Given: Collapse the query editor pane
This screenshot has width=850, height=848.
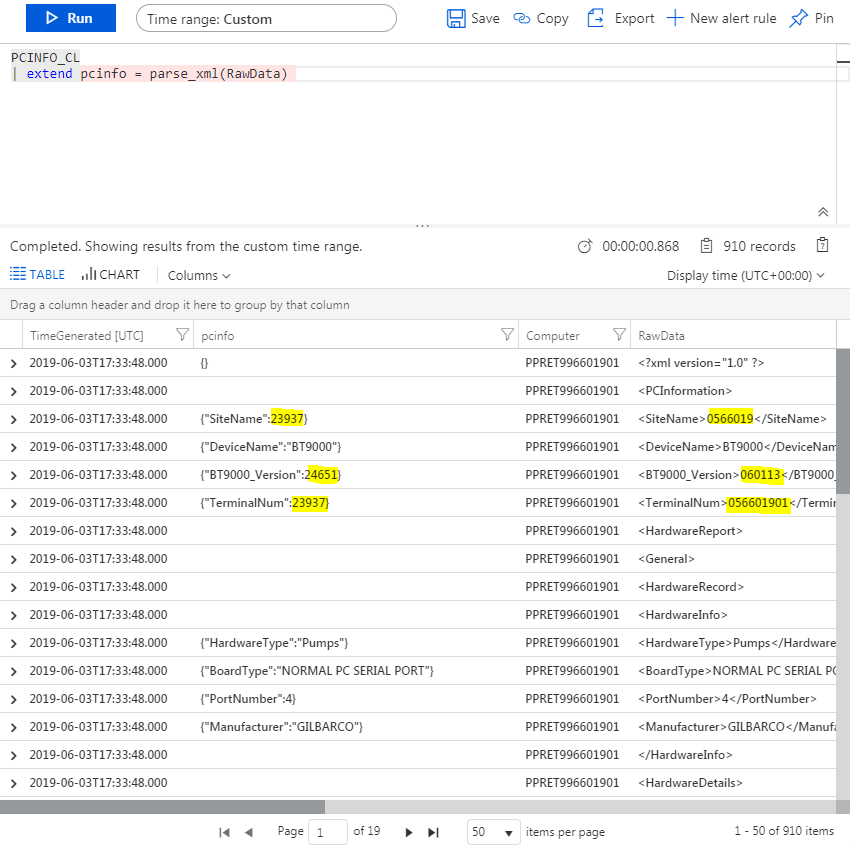Looking at the screenshot, I should click(x=823, y=212).
